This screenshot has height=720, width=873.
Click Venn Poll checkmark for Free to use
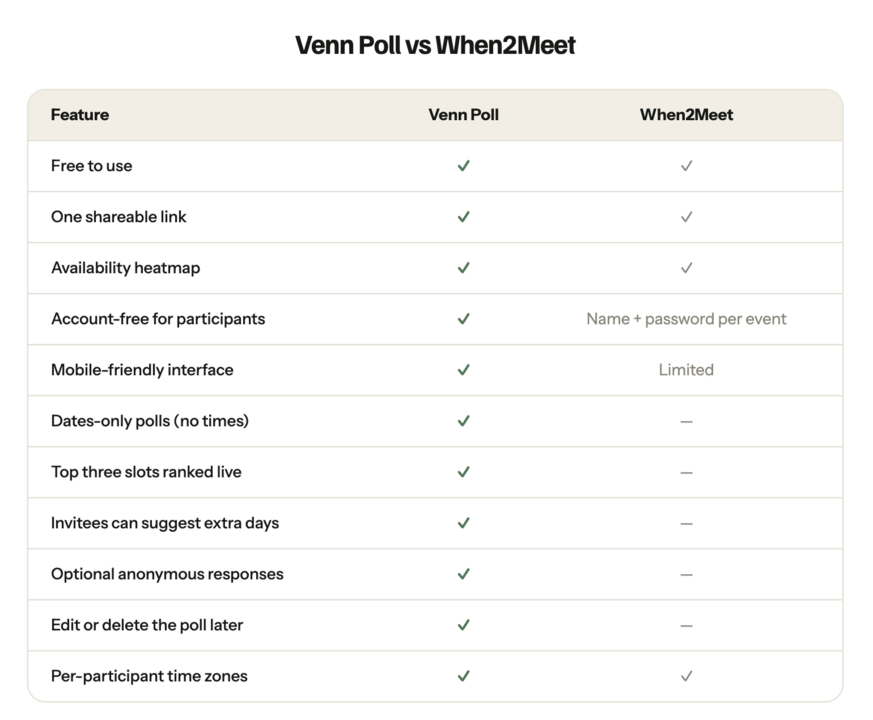pos(463,166)
